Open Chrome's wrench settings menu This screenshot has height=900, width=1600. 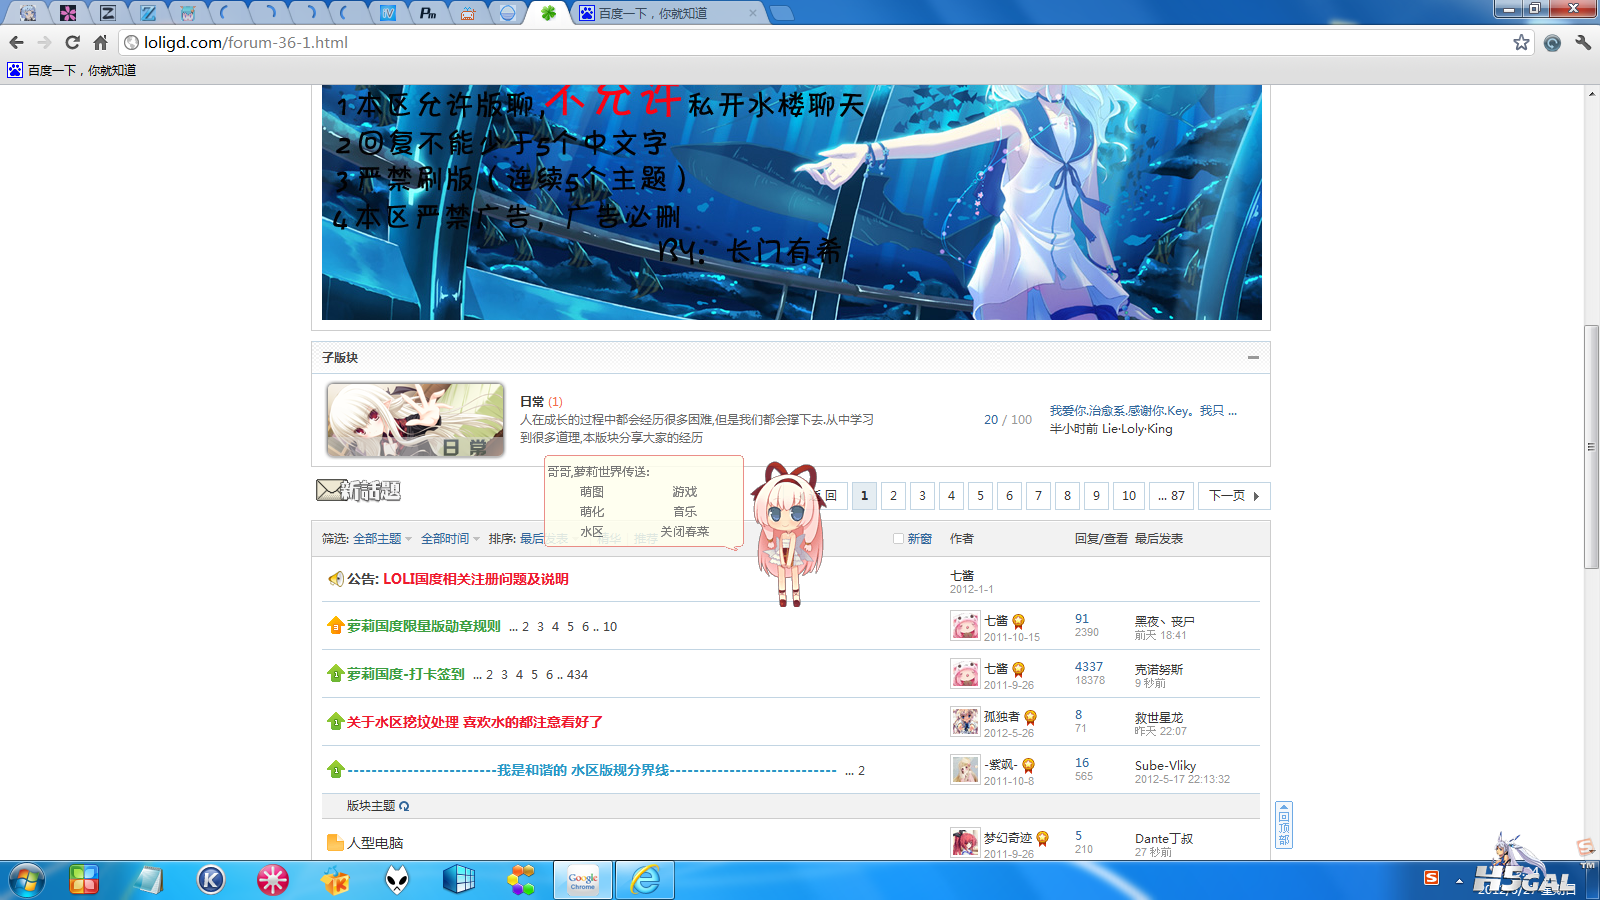coord(1582,42)
